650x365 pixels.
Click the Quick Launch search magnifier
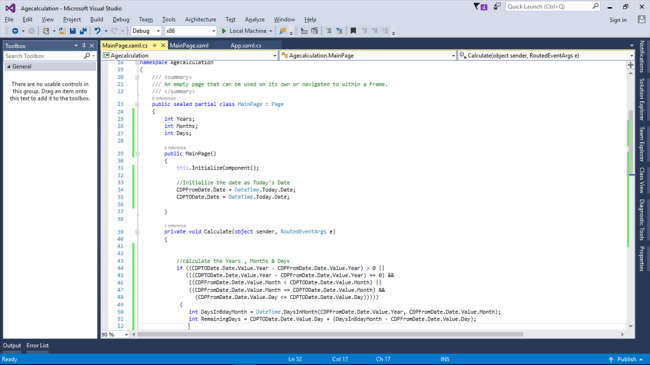coord(595,6)
